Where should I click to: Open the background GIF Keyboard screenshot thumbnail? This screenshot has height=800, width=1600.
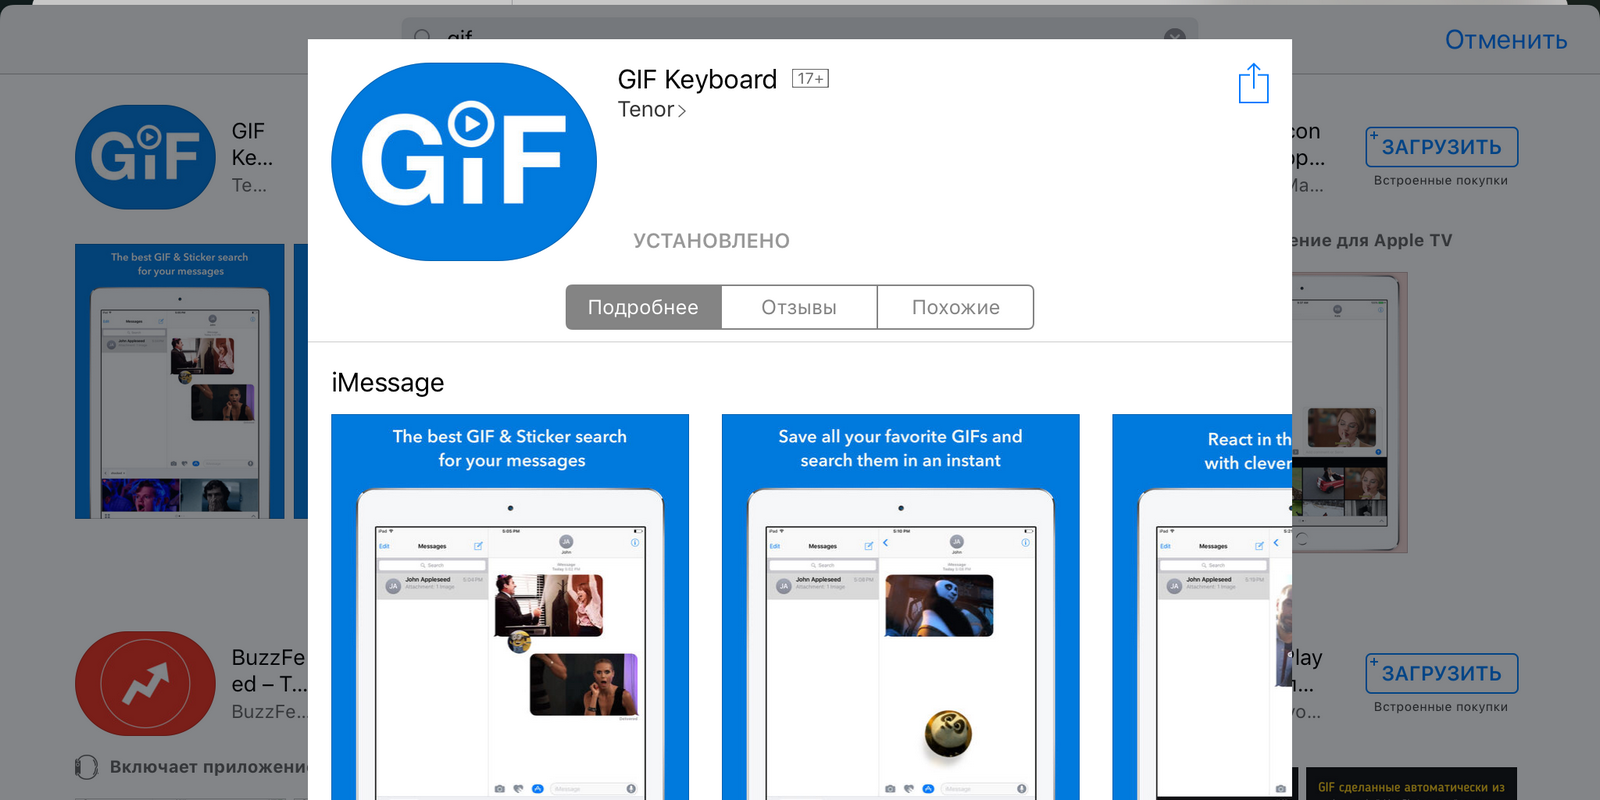pyautogui.click(x=180, y=381)
